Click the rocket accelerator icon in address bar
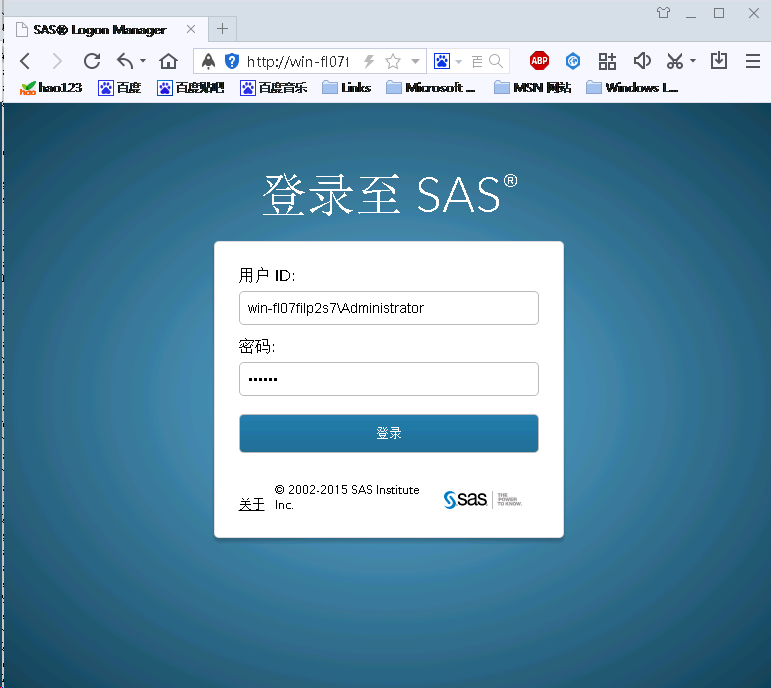This screenshot has width=771, height=688. 208,61
